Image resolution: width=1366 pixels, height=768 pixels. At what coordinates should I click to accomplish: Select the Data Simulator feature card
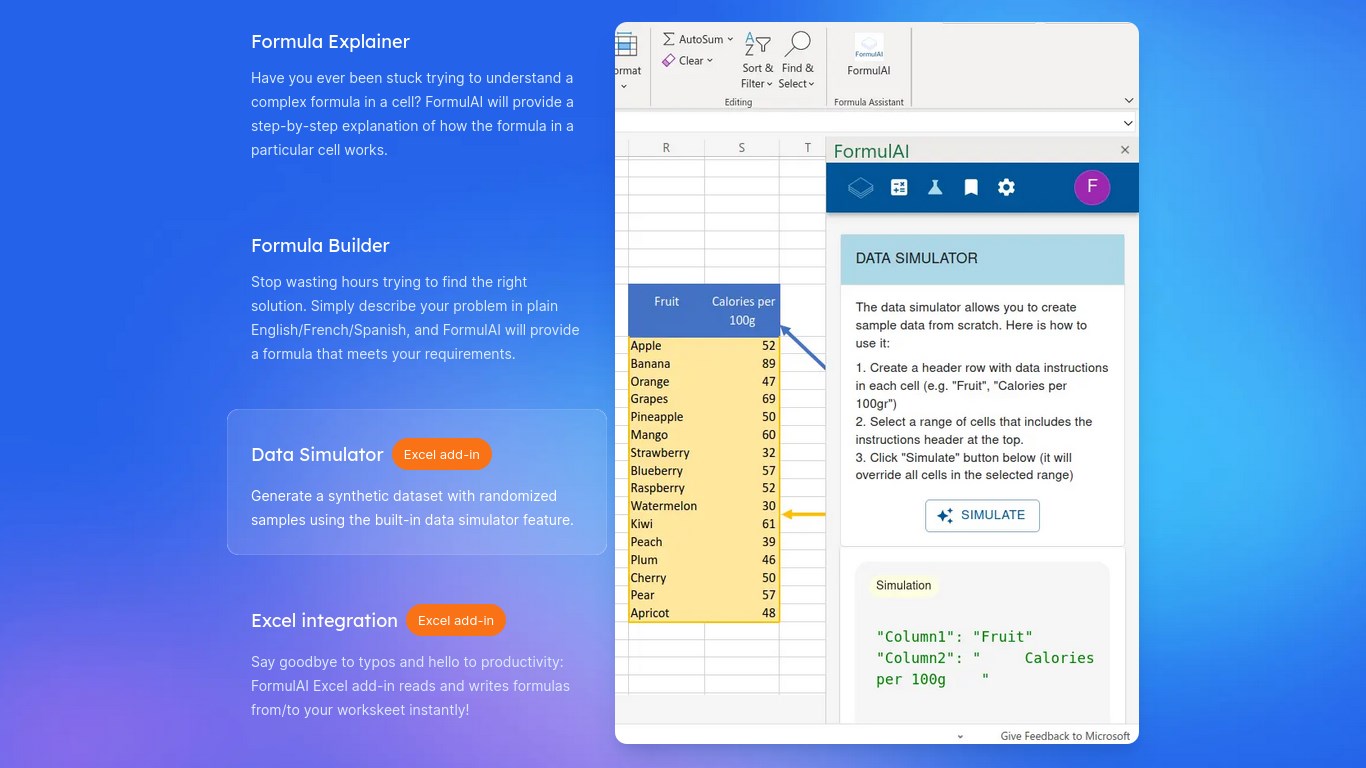(x=417, y=482)
